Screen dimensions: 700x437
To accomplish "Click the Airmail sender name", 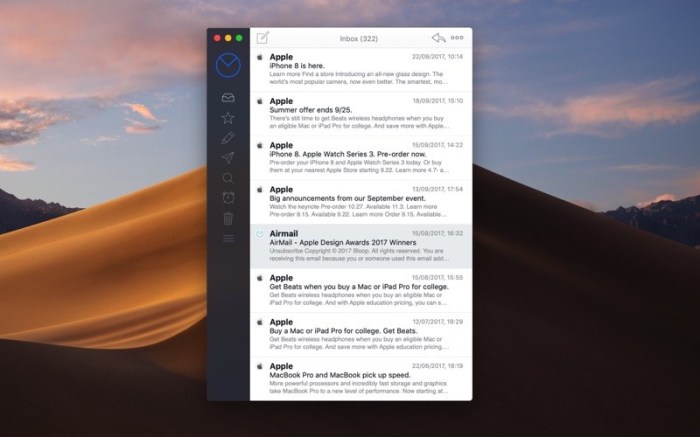I will 283,233.
